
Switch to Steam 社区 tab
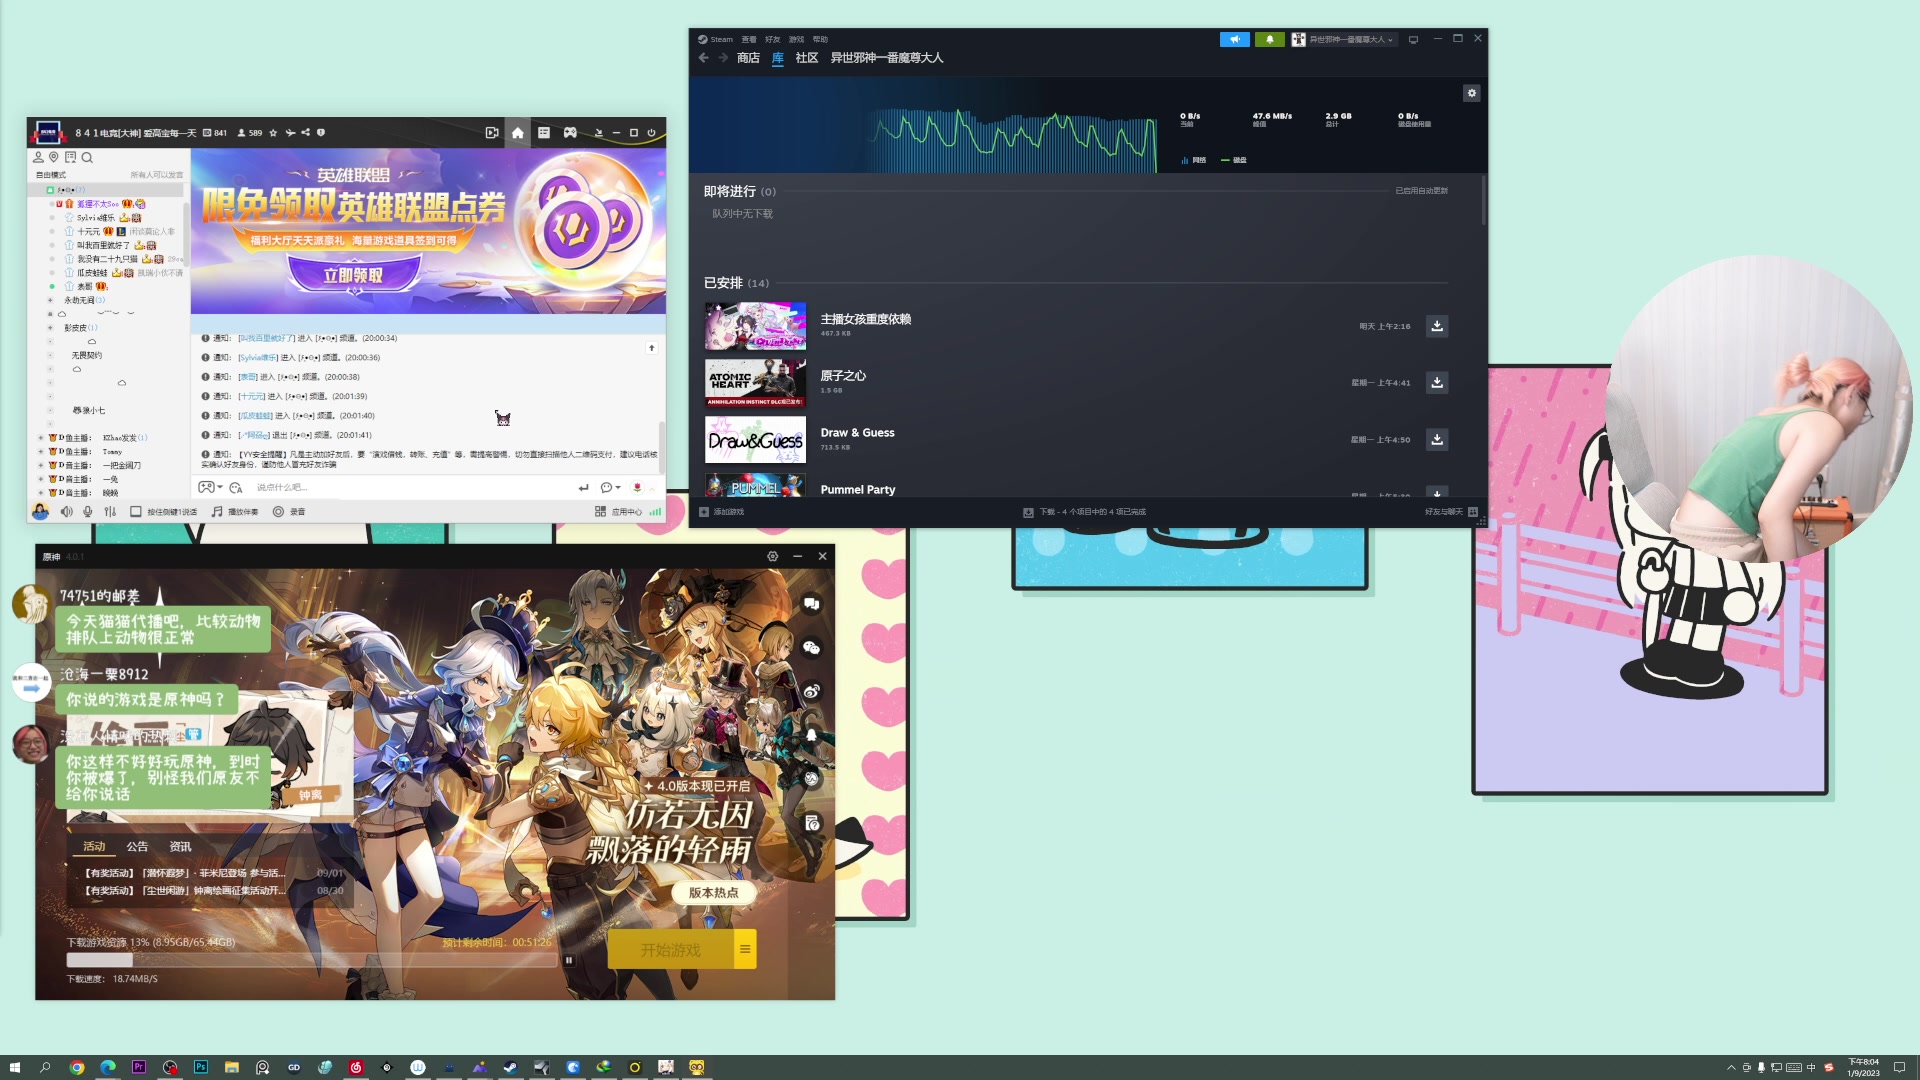point(807,58)
